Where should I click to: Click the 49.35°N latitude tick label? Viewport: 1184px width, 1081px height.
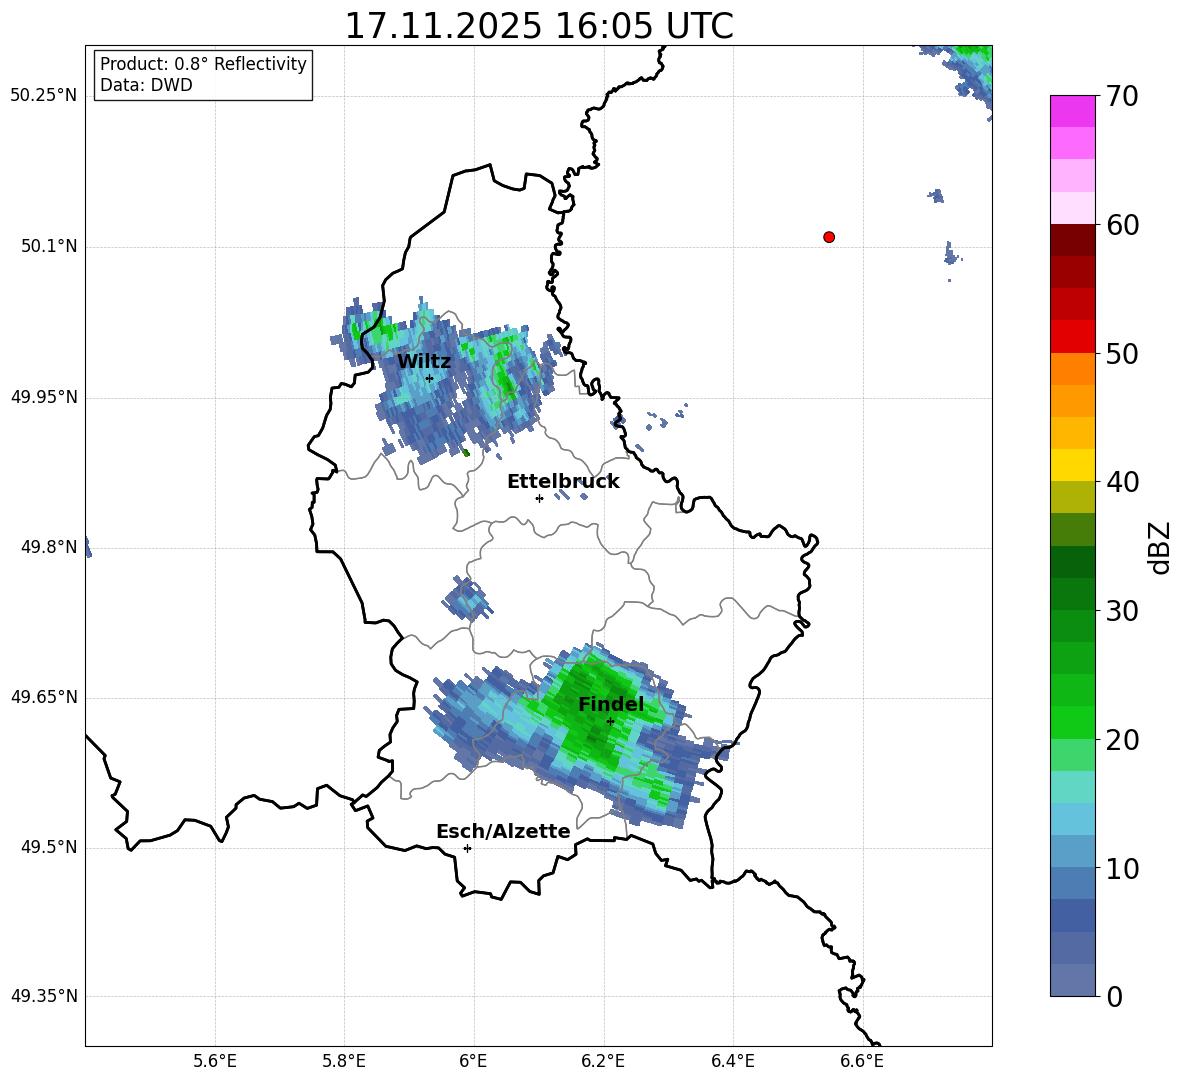[44, 996]
